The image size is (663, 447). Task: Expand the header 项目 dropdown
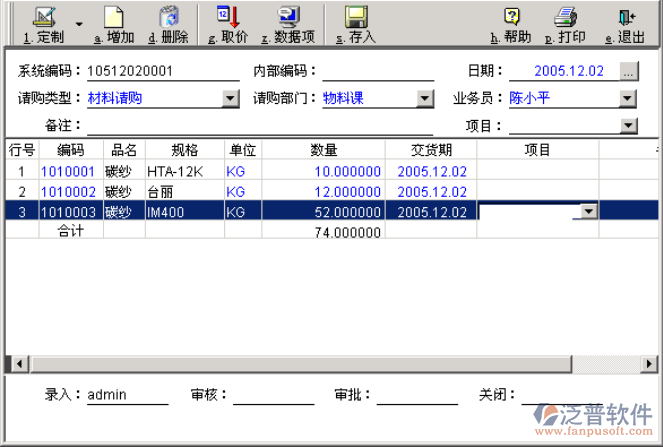tap(628, 126)
